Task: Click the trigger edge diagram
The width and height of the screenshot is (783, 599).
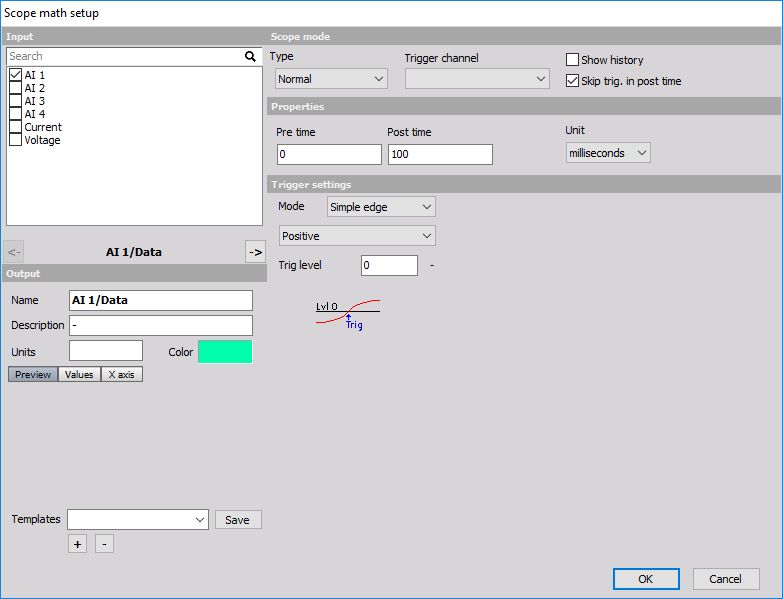Action: coord(348,314)
